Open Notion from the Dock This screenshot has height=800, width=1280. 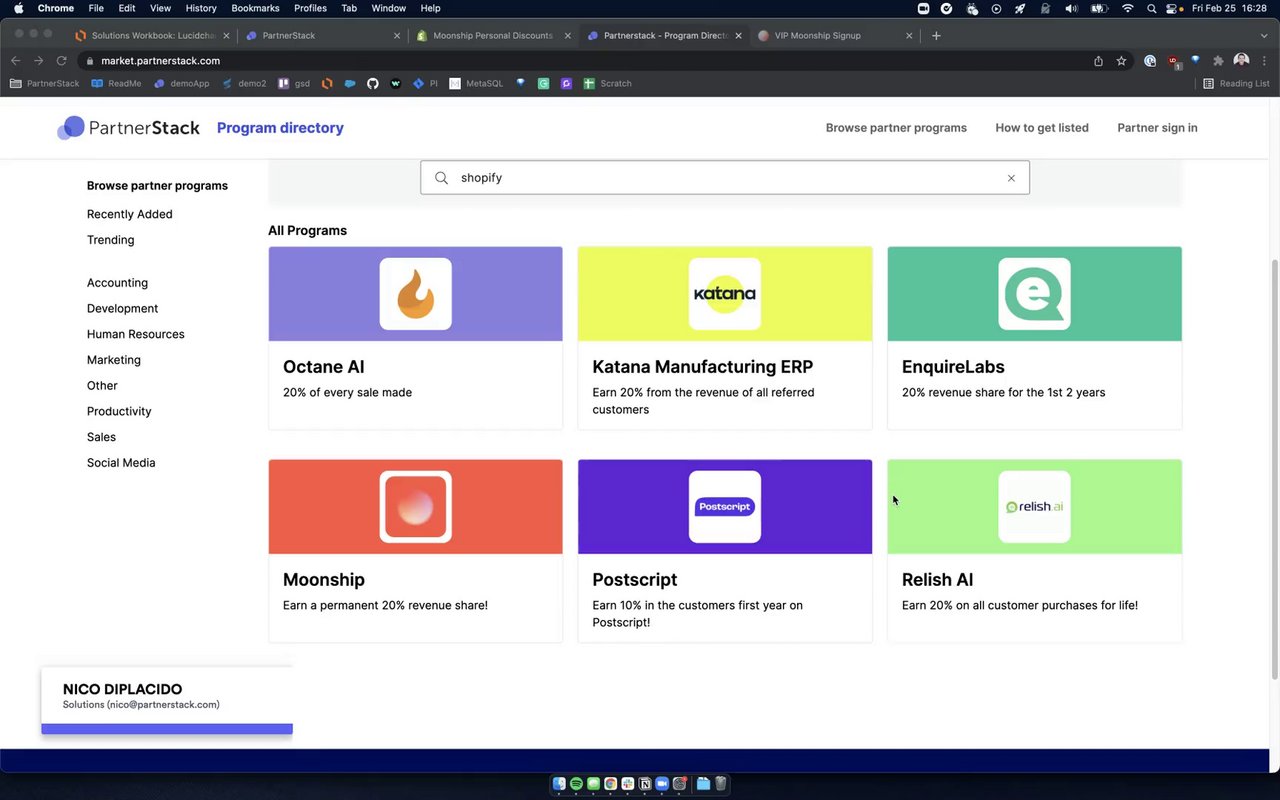tap(645, 784)
